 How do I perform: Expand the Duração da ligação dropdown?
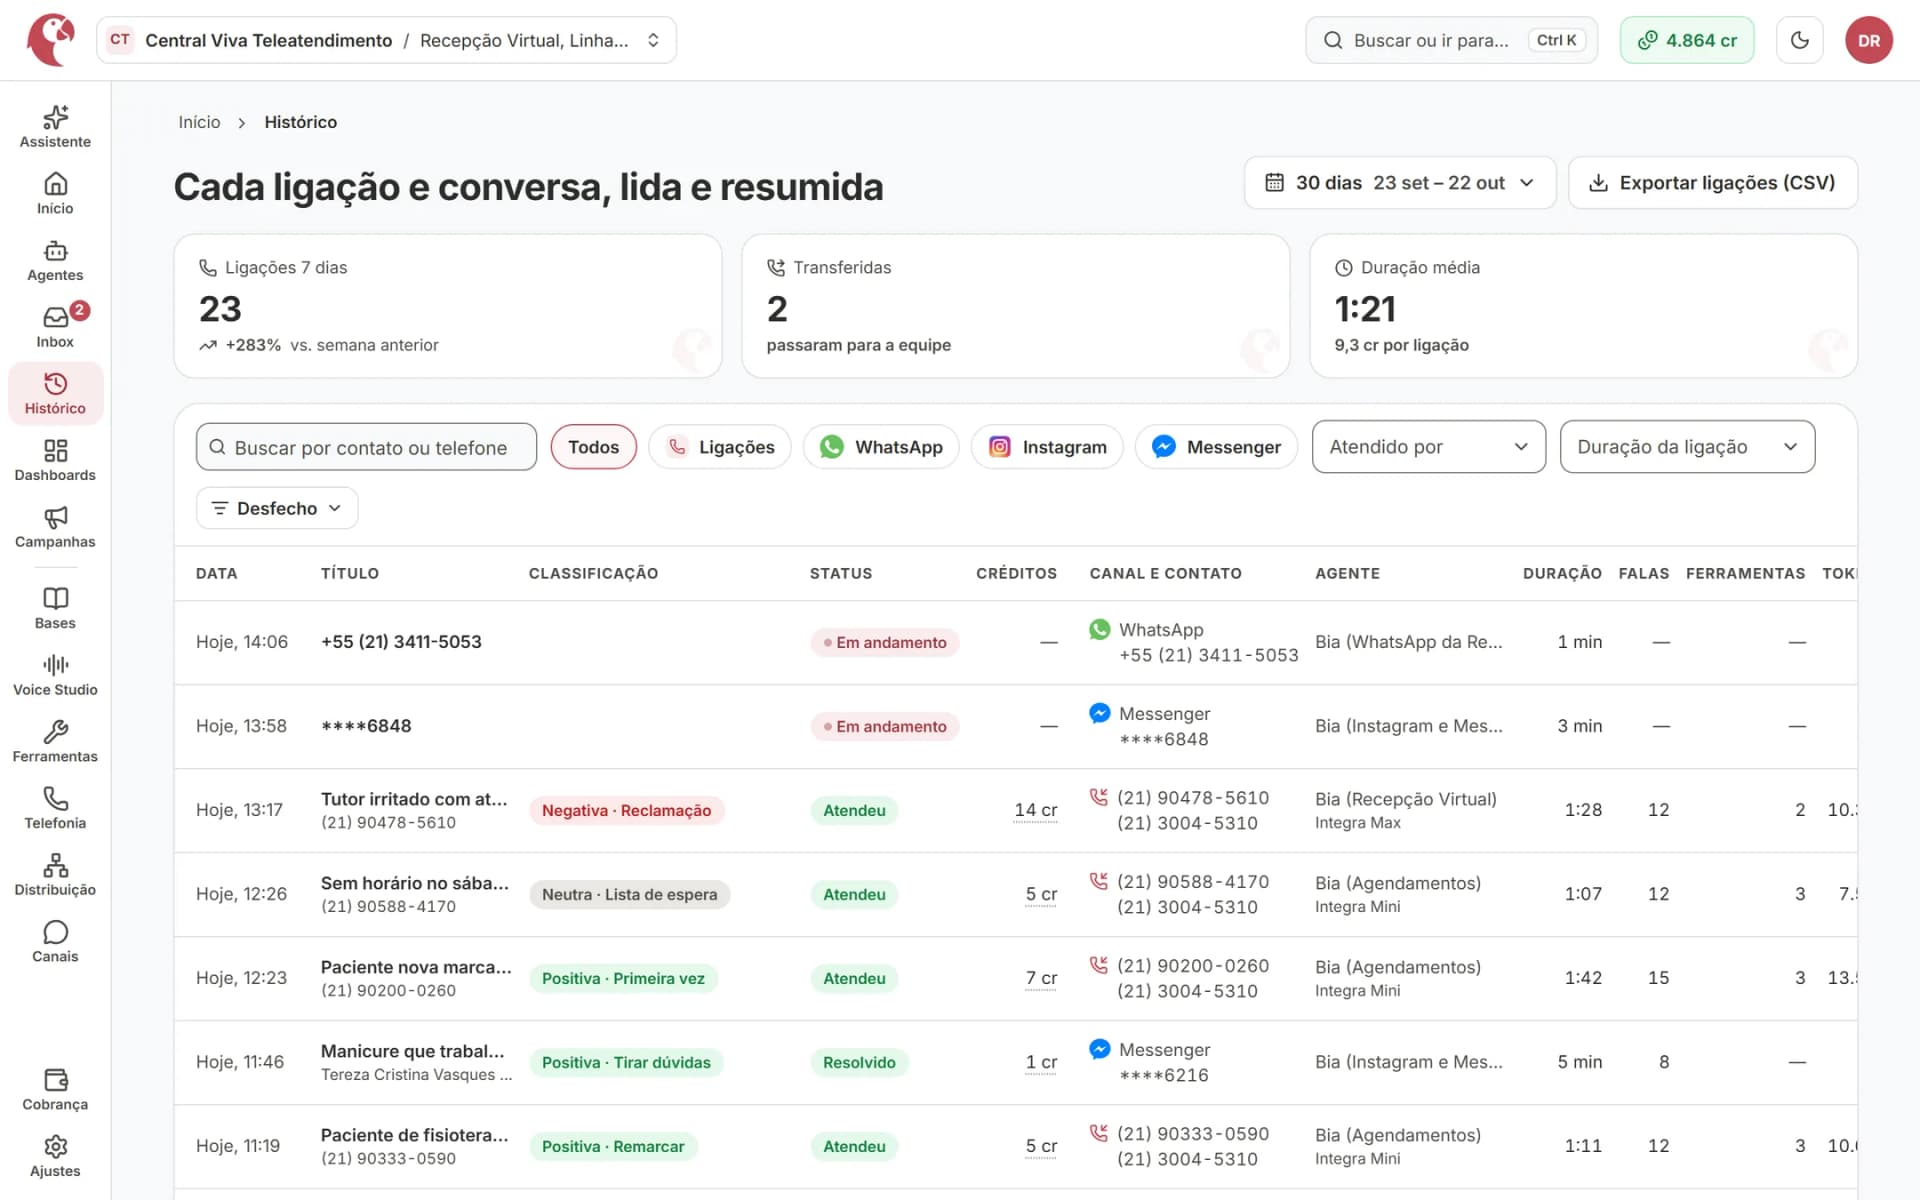tap(1687, 447)
